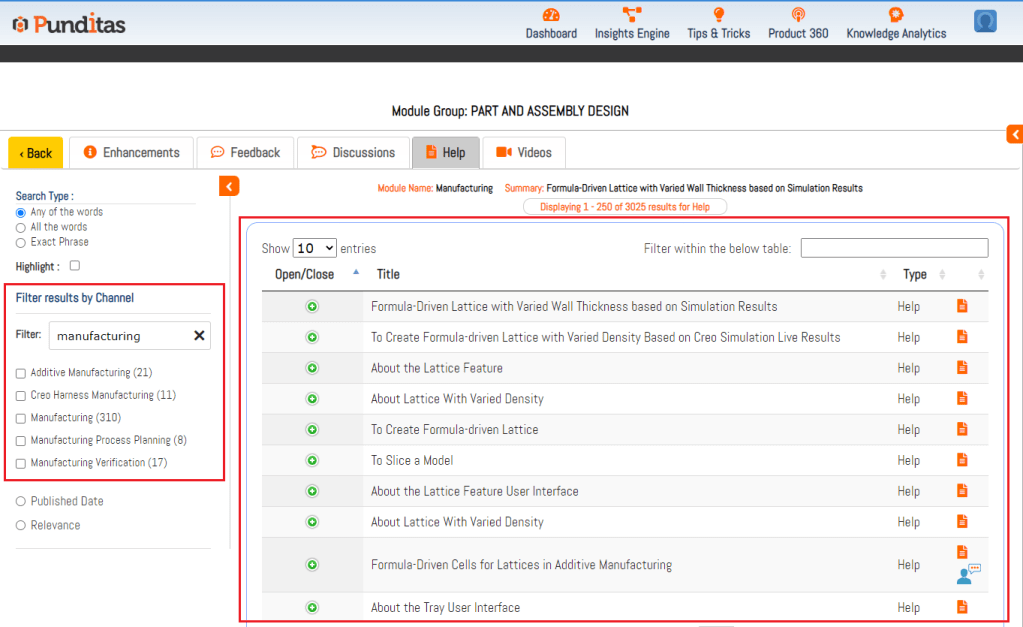Select the Exact Phrase search type
Screen dimensions: 1023x627
(21, 242)
